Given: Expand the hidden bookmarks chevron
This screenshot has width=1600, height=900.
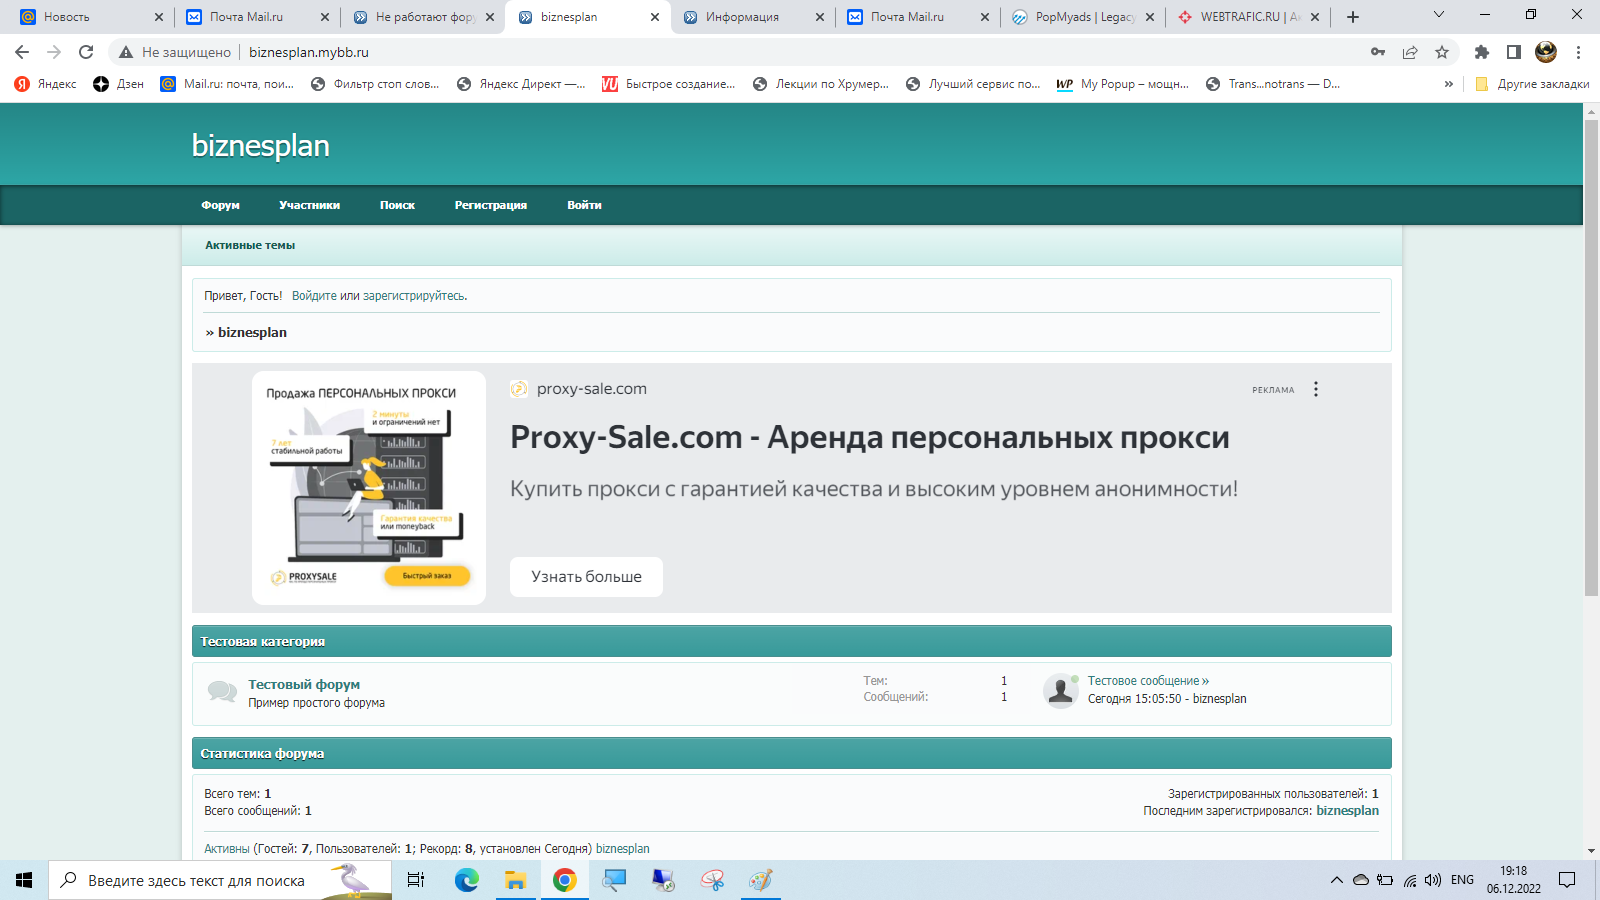Looking at the screenshot, I should coord(1448,84).
